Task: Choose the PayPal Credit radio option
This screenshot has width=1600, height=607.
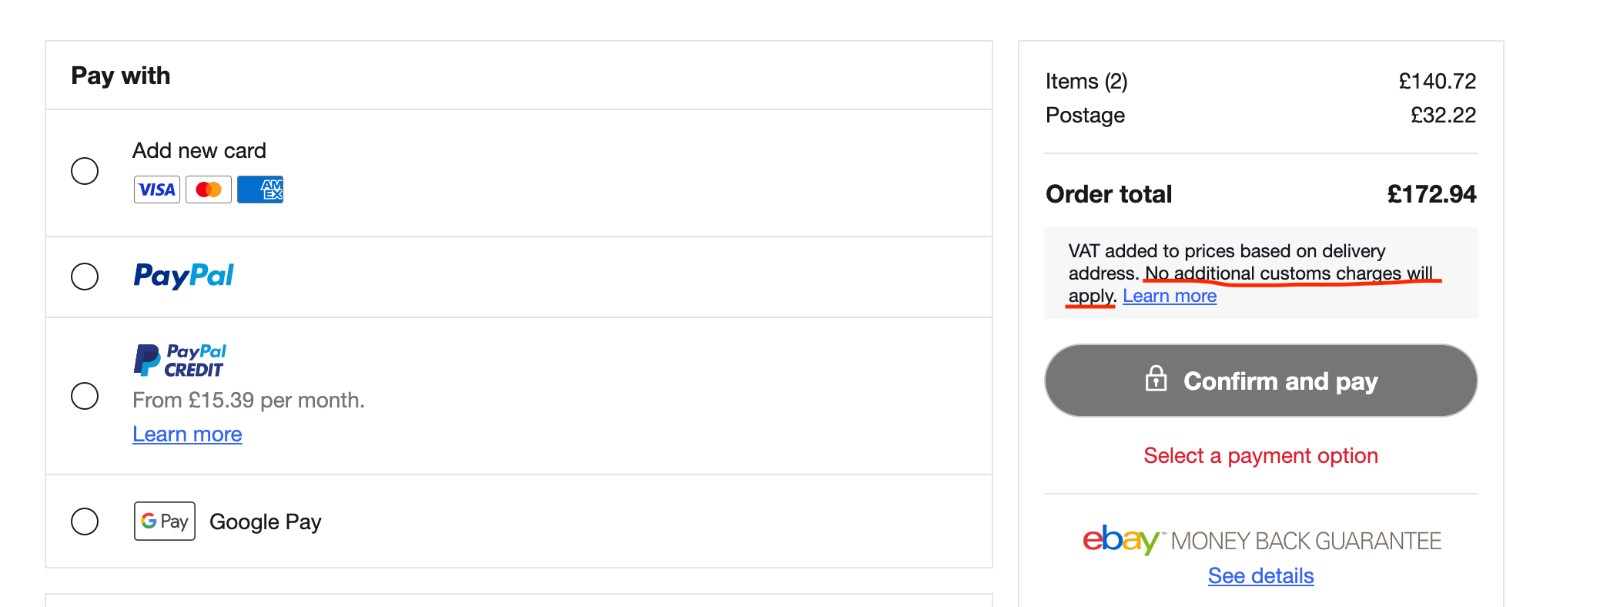Action: pos(85,396)
